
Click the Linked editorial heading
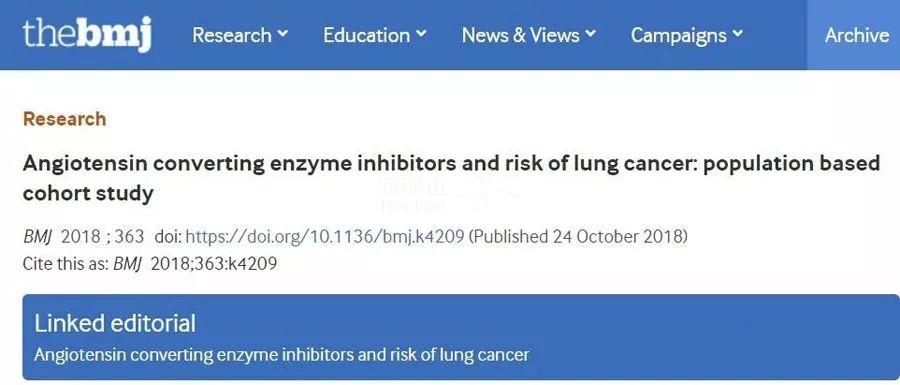115,324
